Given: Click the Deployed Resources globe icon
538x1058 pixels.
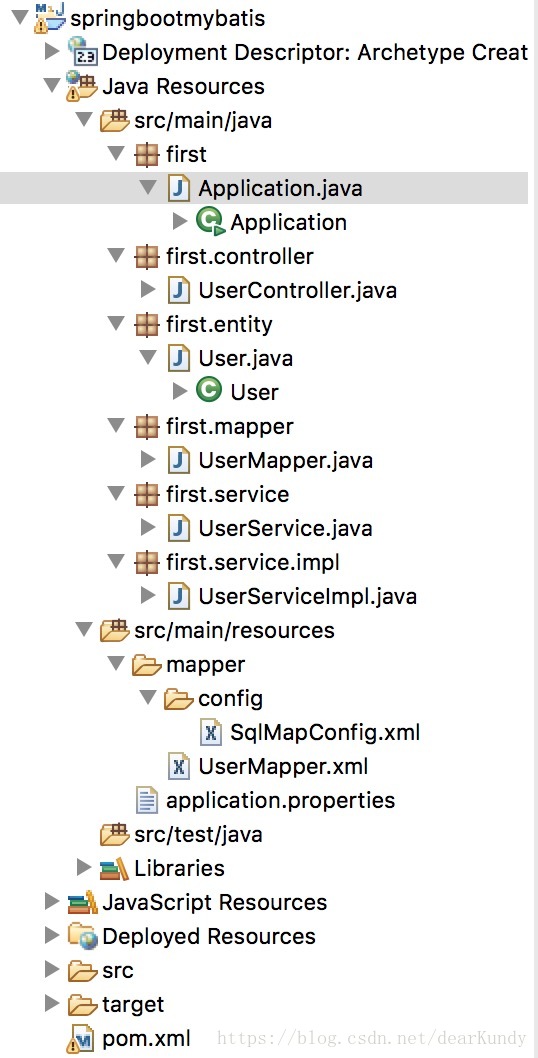Looking at the screenshot, I should (83, 937).
